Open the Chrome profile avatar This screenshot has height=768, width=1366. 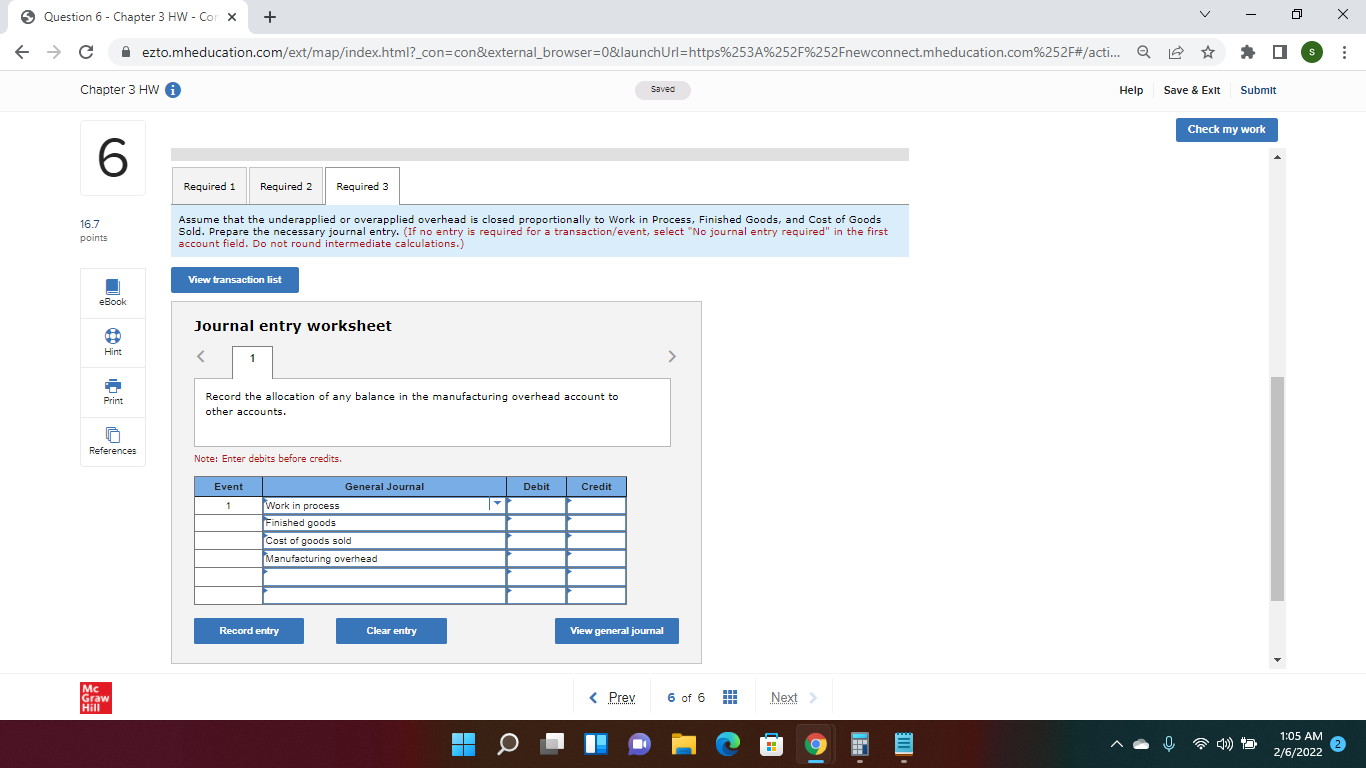1312,52
